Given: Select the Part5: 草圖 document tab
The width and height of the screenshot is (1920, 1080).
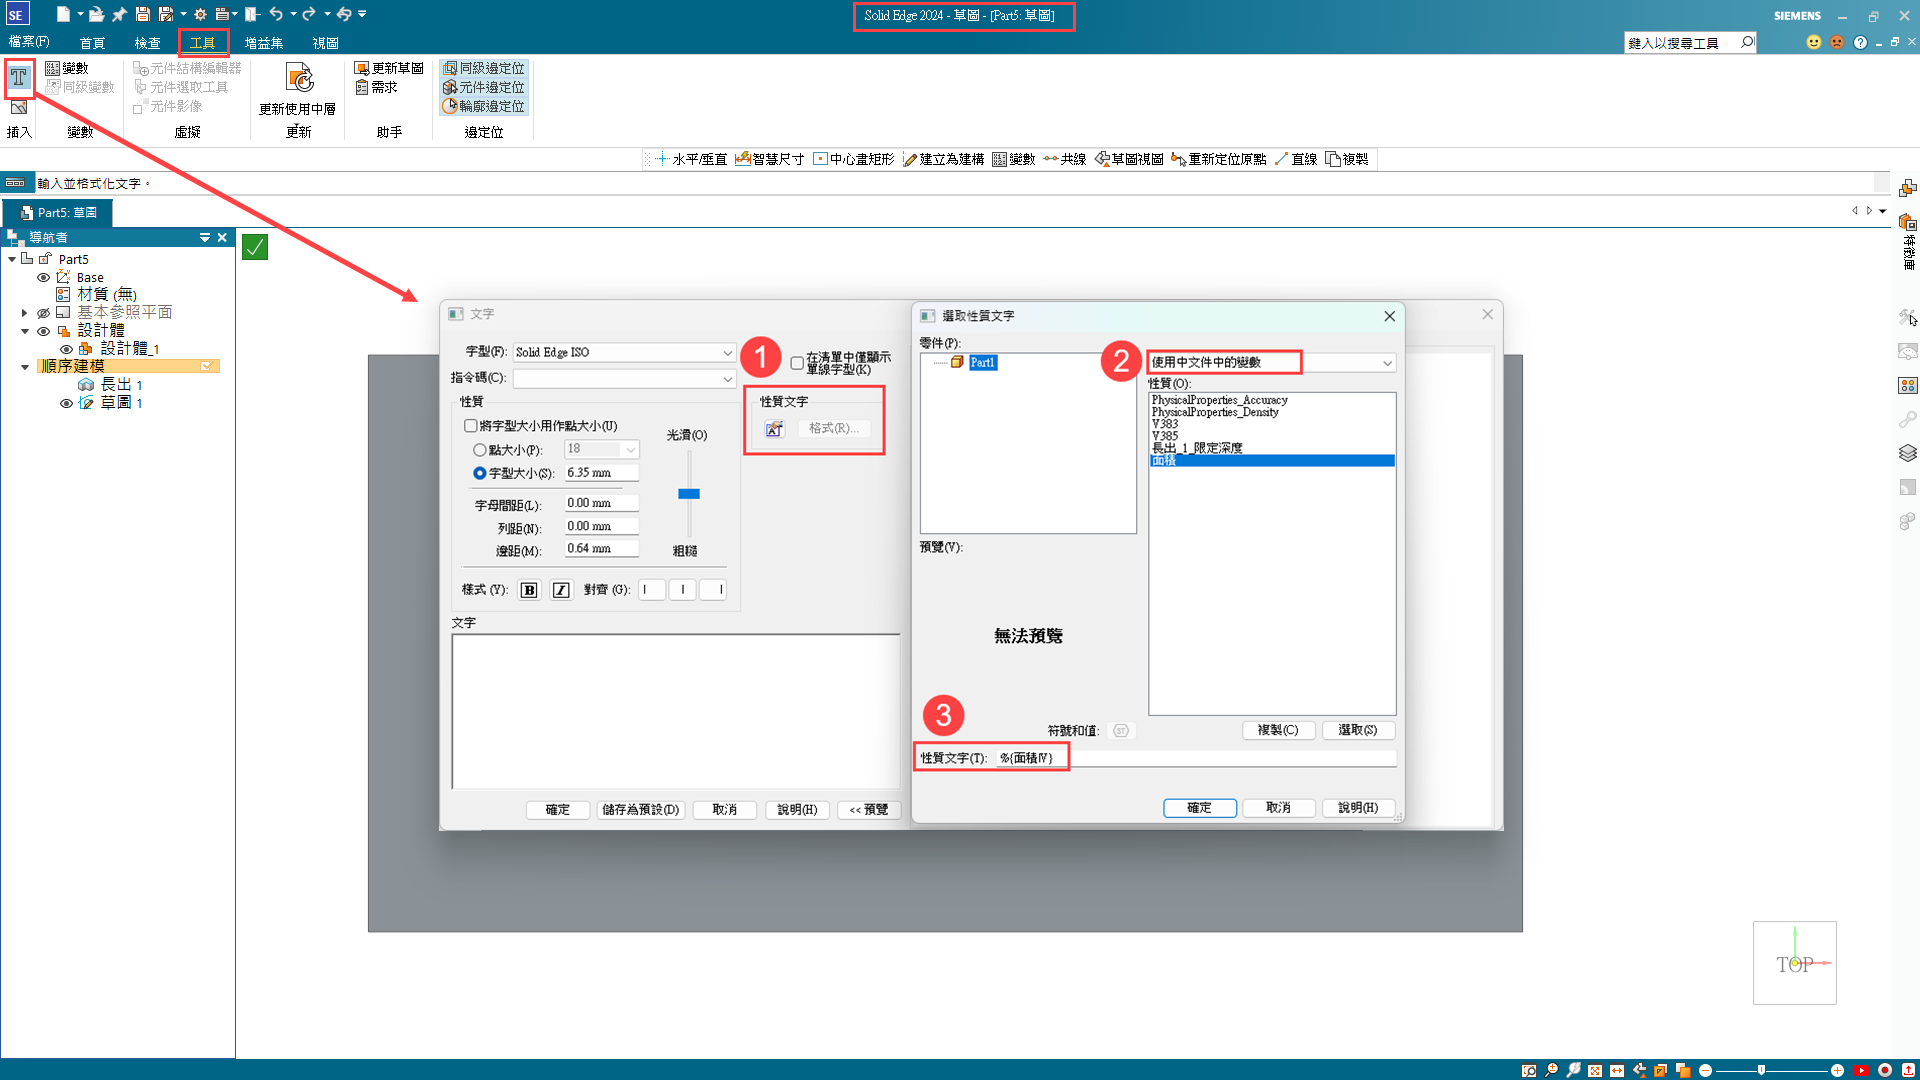Looking at the screenshot, I should tap(58, 213).
